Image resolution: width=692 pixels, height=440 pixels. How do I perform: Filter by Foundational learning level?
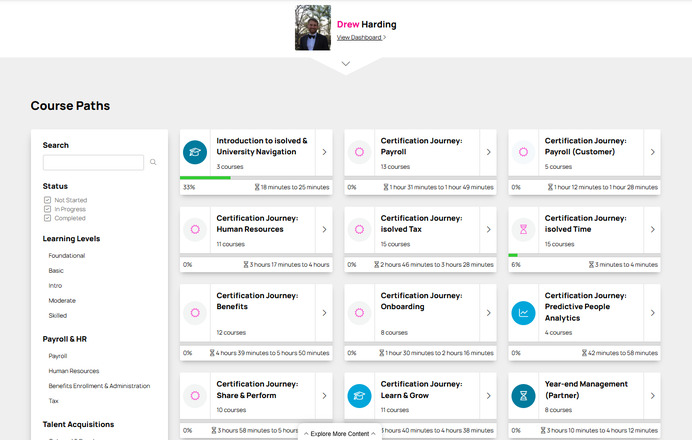[x=67, y=256]
